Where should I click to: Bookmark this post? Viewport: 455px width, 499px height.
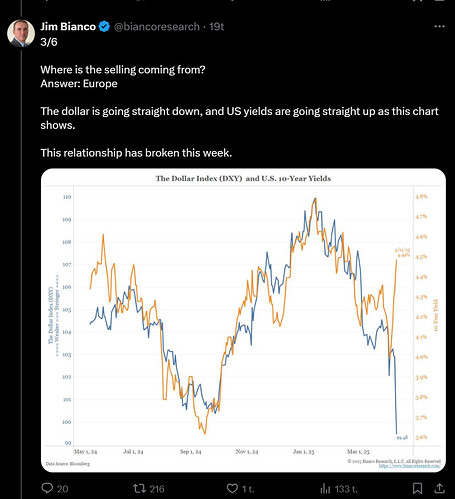coord(417,489)
